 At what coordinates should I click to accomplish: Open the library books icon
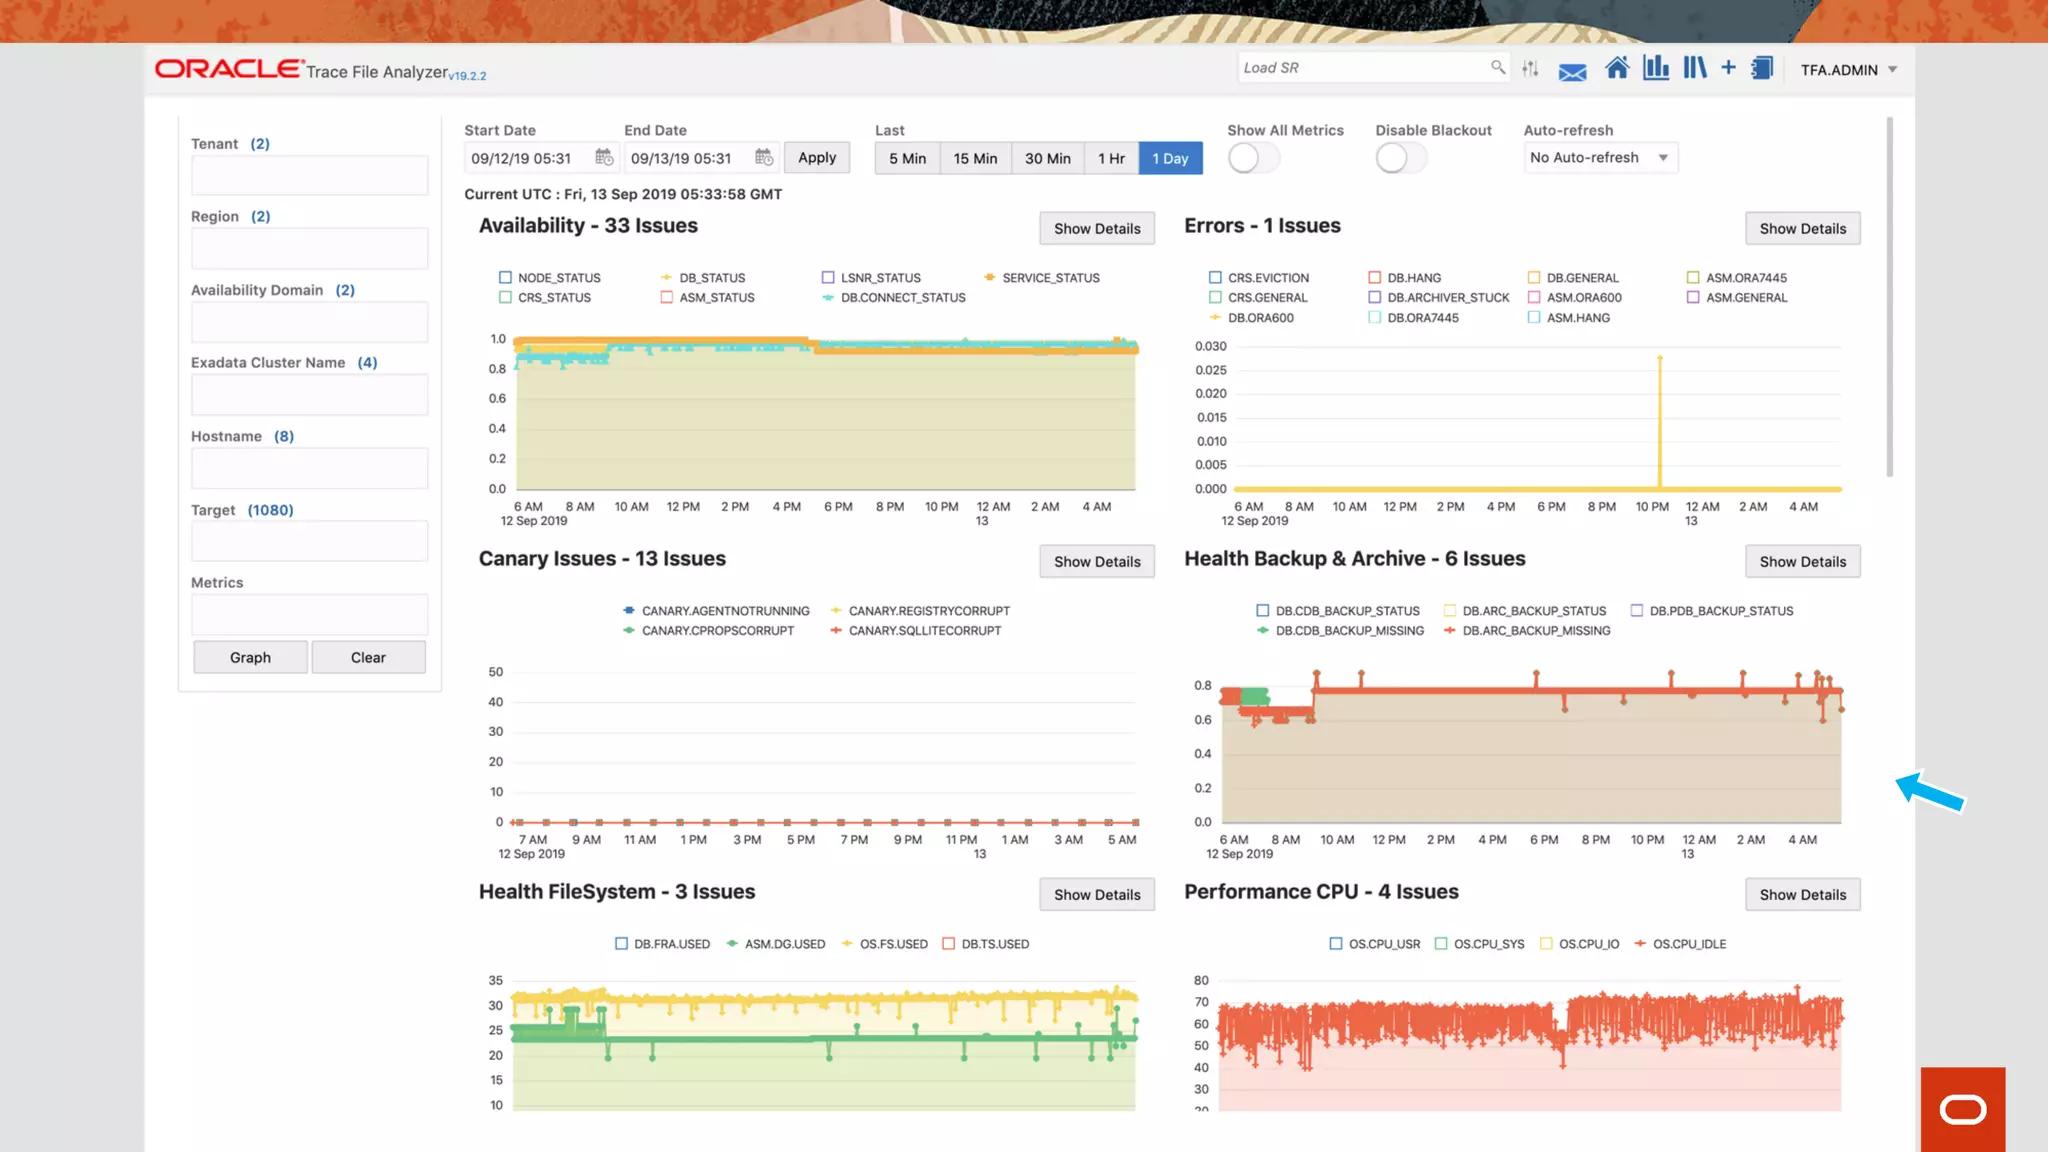coord(1694,68)
